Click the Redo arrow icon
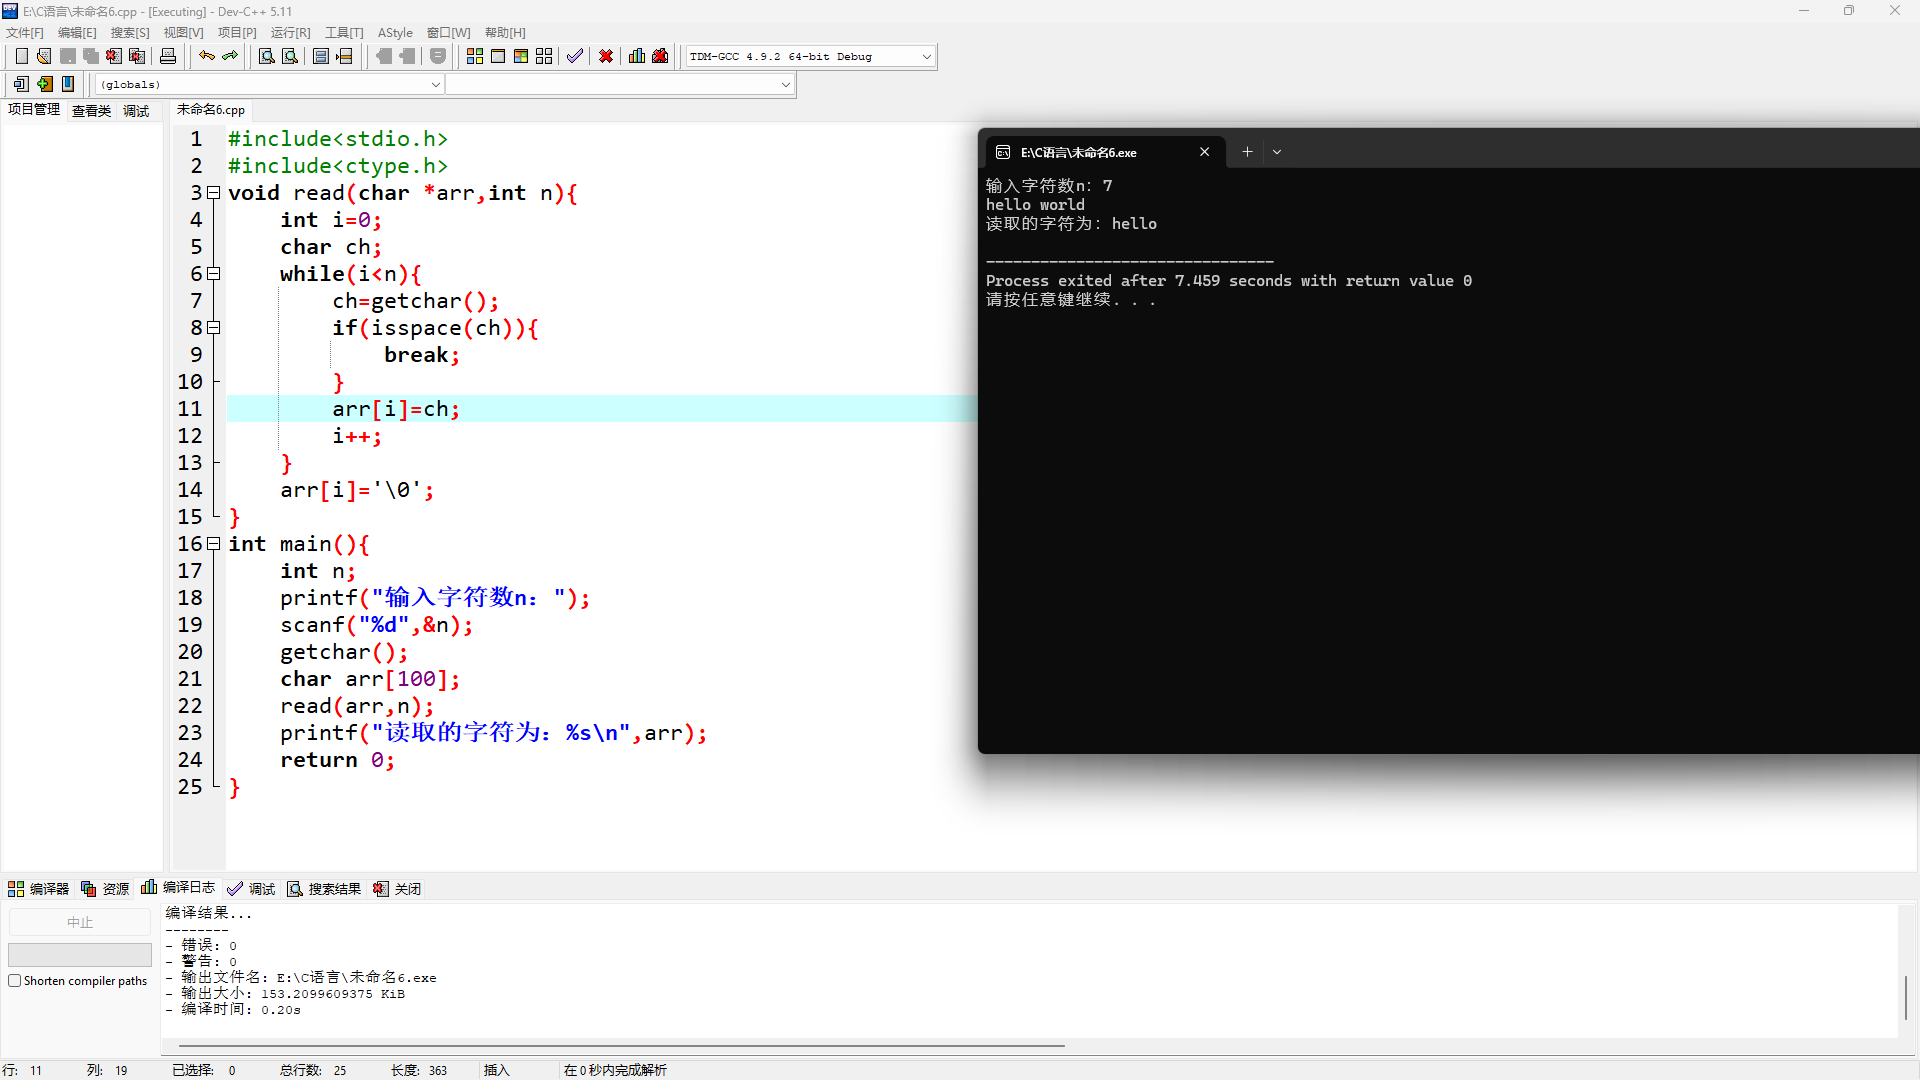The image size is (1920, 1080). pyautogui.click(x=230, y=56)
